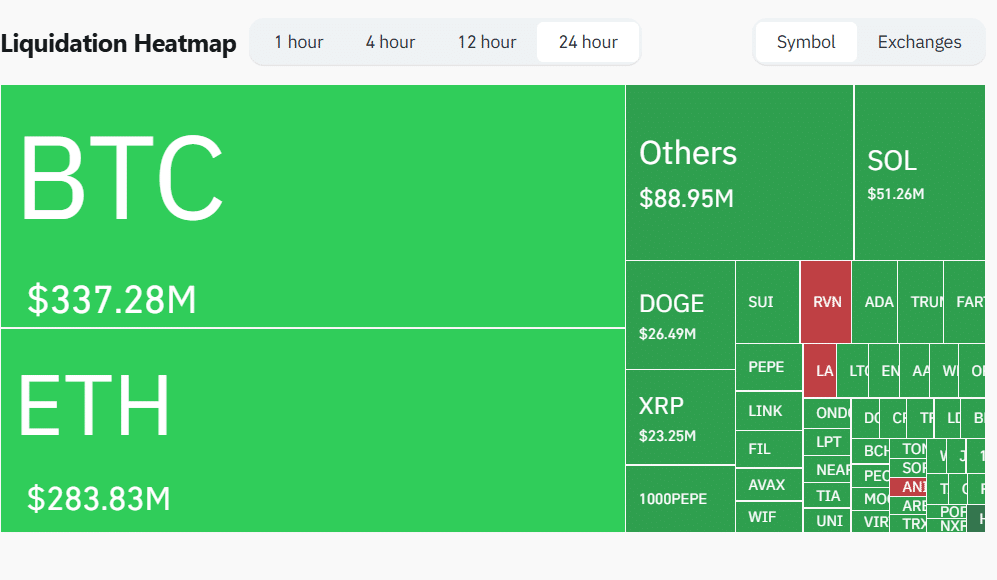Switch to 4 hour timeframe
Viewport: 997px width, 580px height.
pyautogui.click(x=390, y=42)
